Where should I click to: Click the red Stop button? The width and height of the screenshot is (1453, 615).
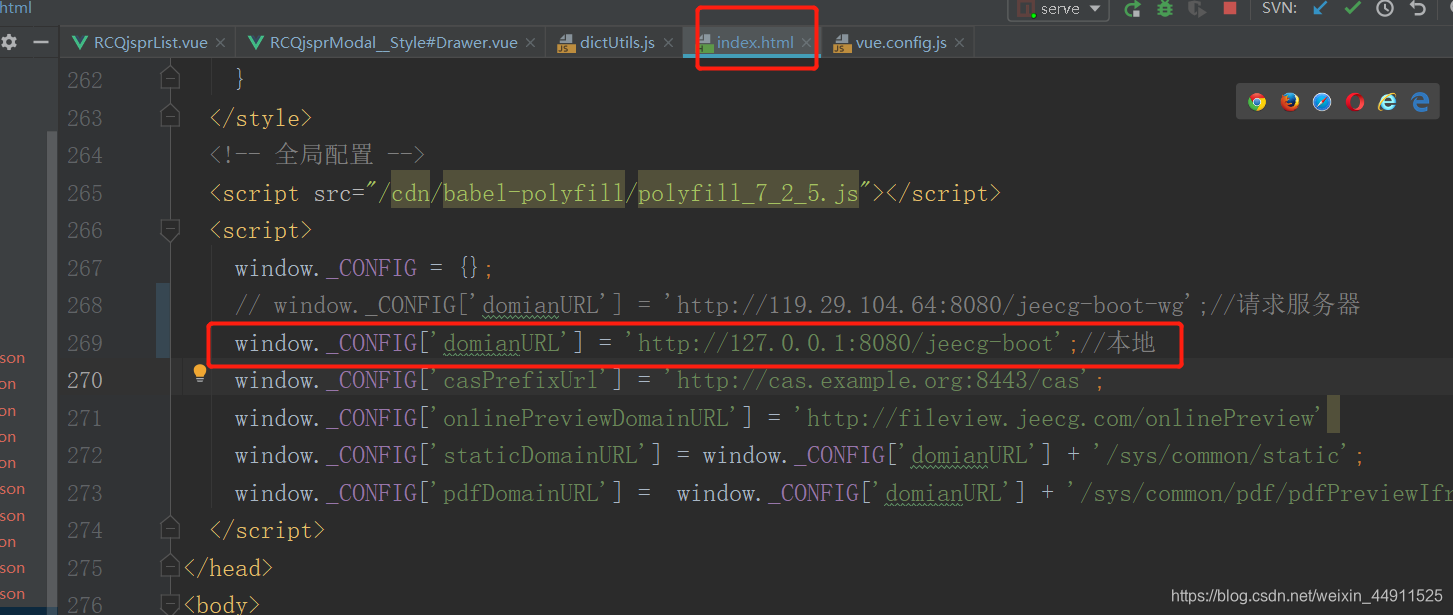pos(1230,8)
